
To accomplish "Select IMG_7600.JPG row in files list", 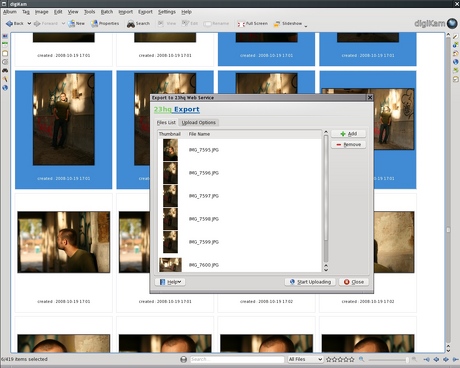I will tap(240, 265).
